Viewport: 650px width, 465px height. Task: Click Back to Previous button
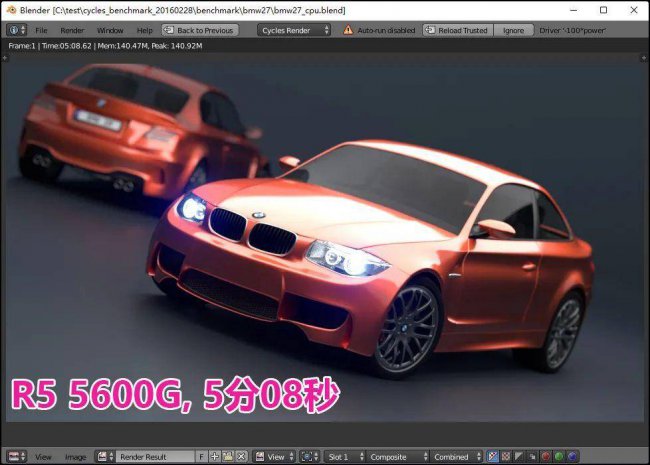200,30
